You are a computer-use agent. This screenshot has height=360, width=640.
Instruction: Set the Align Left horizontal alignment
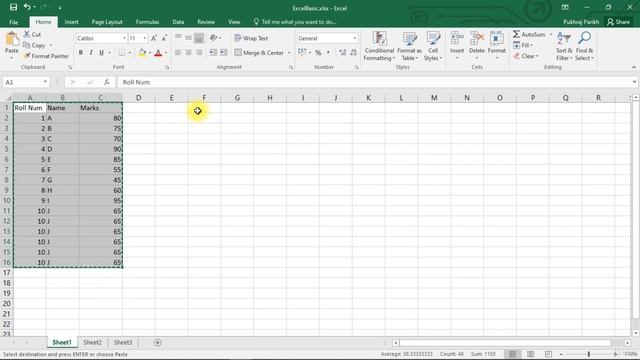tap(178, 53)
